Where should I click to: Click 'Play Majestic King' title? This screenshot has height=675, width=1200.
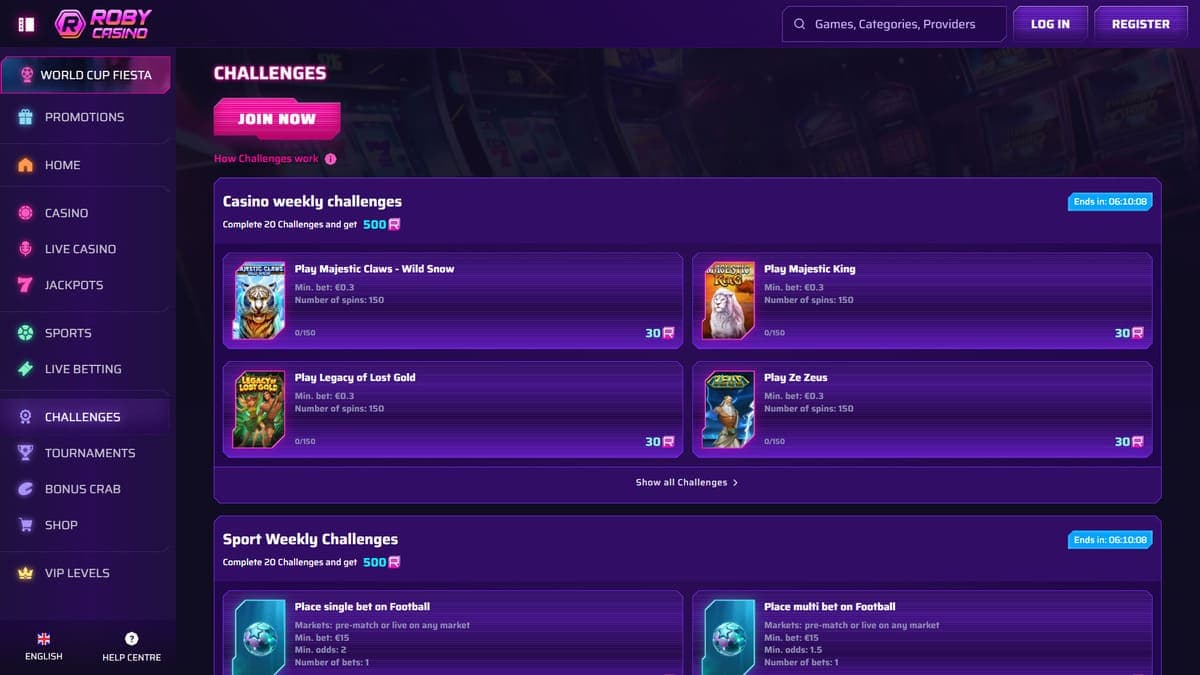(810, 269)
